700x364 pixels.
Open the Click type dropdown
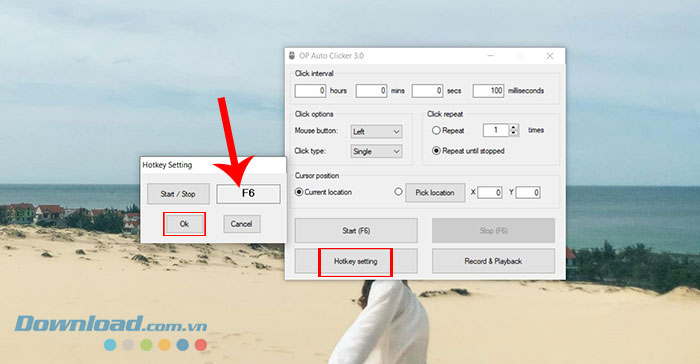point(376,151)
